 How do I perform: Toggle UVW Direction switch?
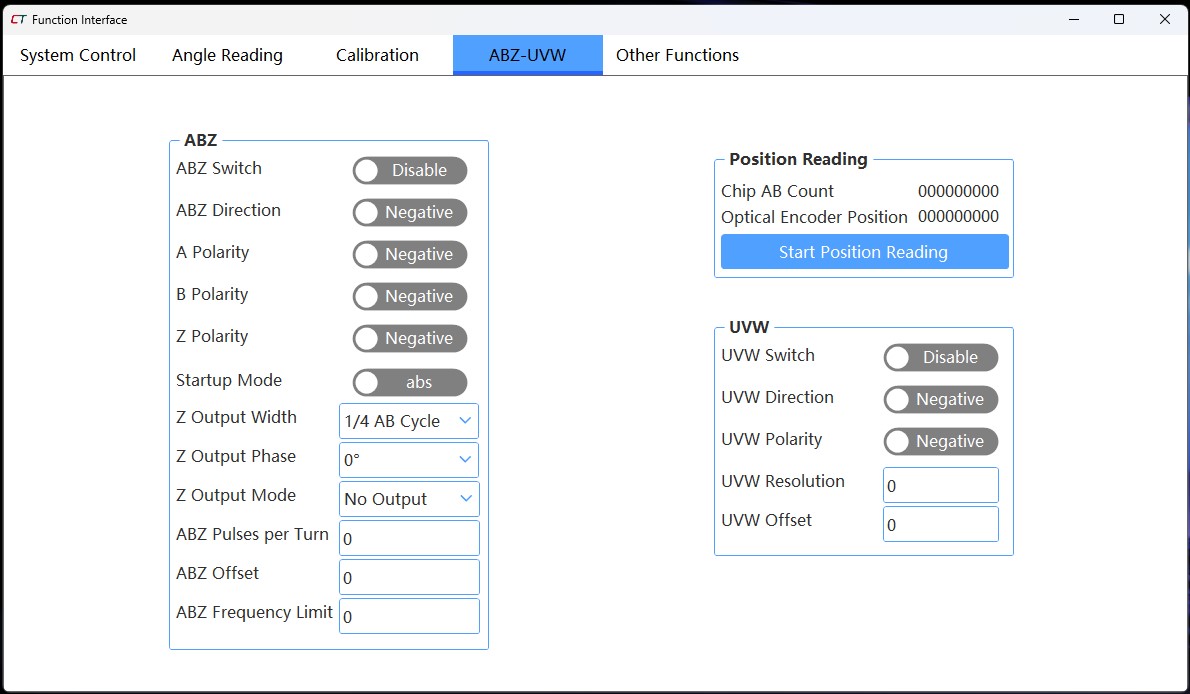(x=940, y=399)
